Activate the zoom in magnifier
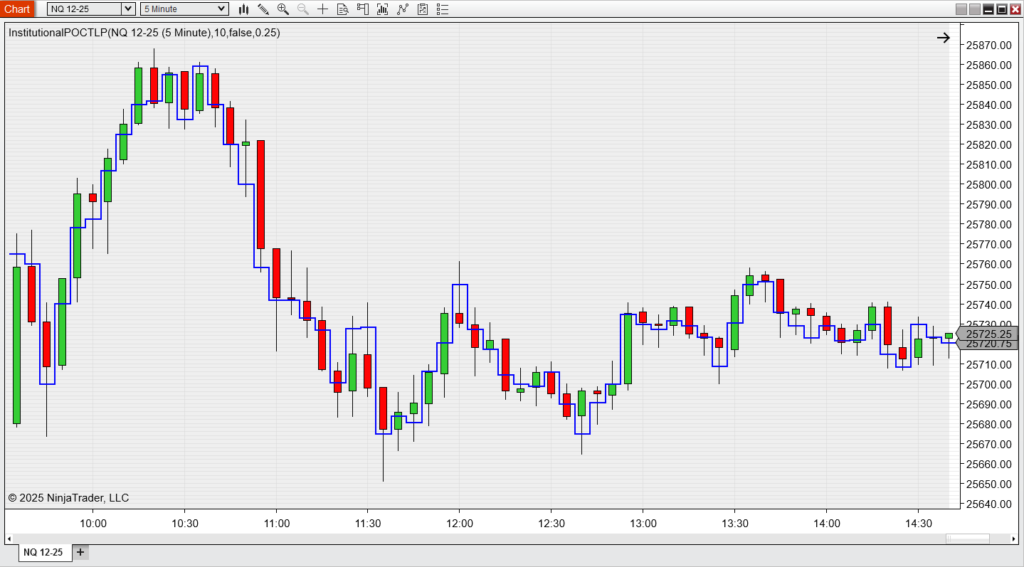This screenshot has height=567, width=1024. [x=283, y=9]
